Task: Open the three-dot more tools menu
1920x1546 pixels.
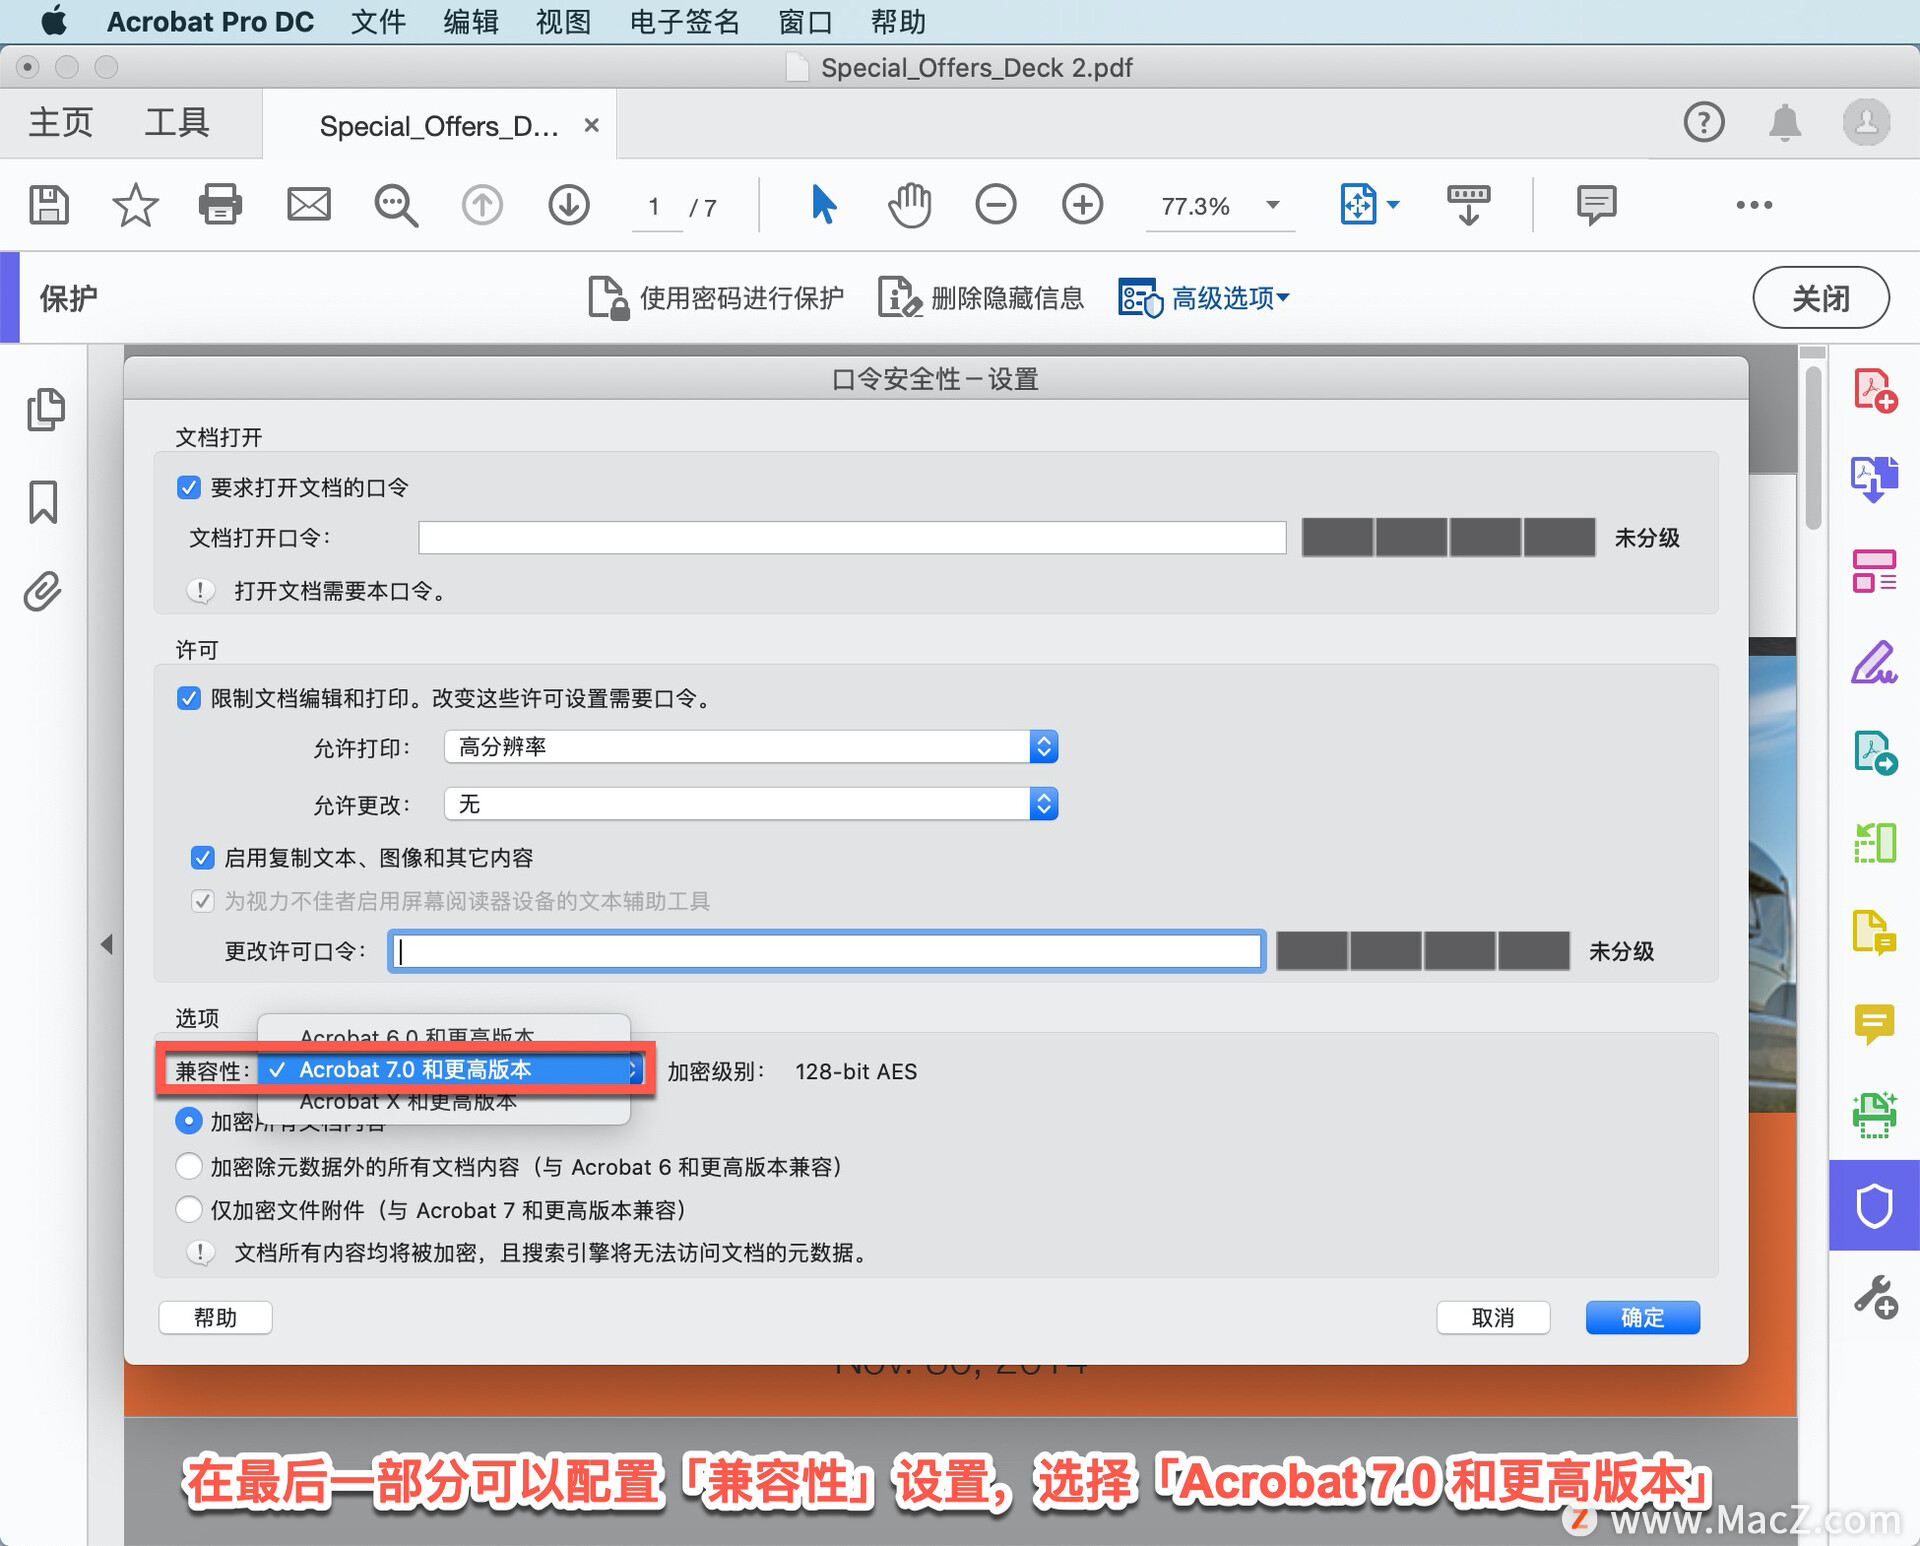Action: (x=1754, y=205)
